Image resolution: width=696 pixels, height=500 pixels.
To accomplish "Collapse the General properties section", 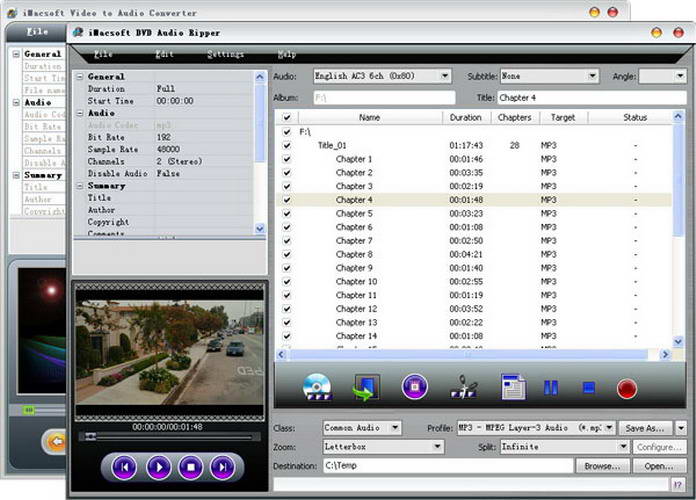I will [79, 77].
